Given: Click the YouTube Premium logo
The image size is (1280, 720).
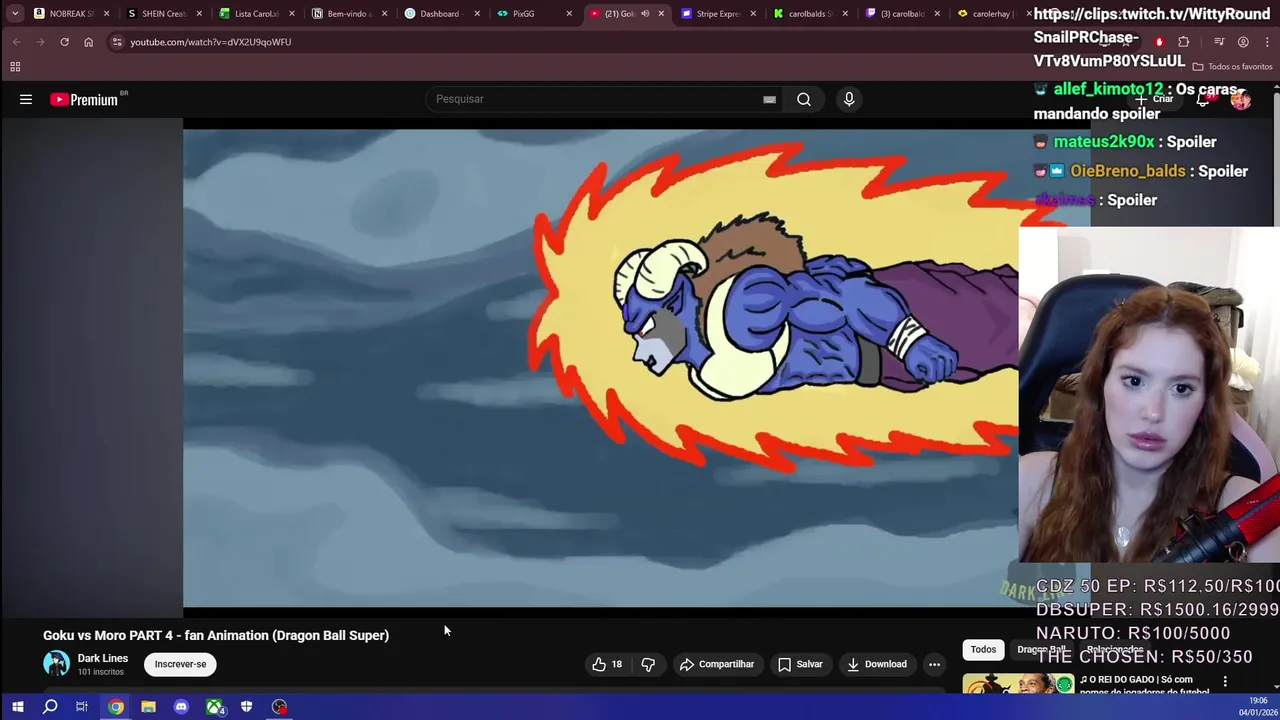Looking at the screenshot, I should point(84,99).
